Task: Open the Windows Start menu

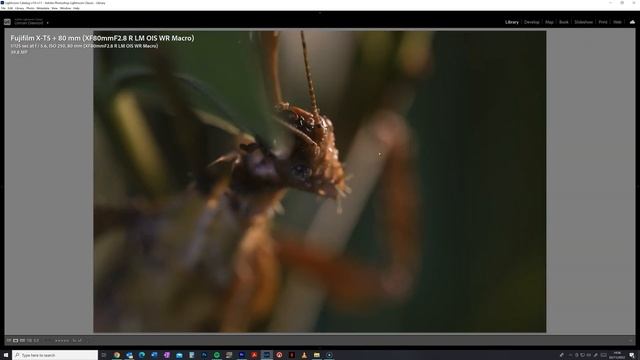Action: 6,355
